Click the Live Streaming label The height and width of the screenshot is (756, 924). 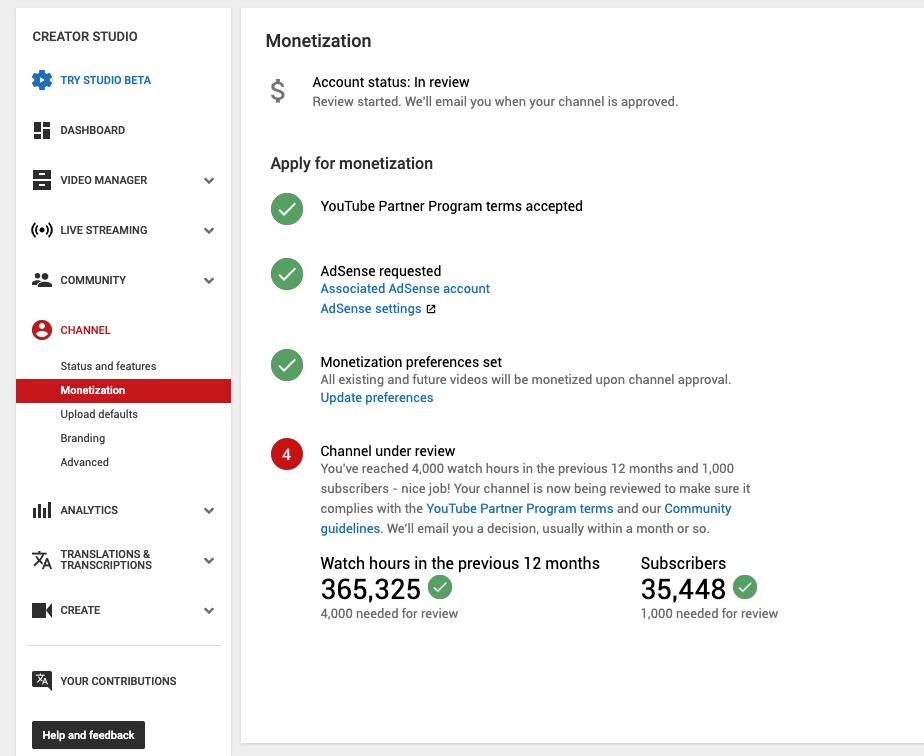[x=104, y=230]
